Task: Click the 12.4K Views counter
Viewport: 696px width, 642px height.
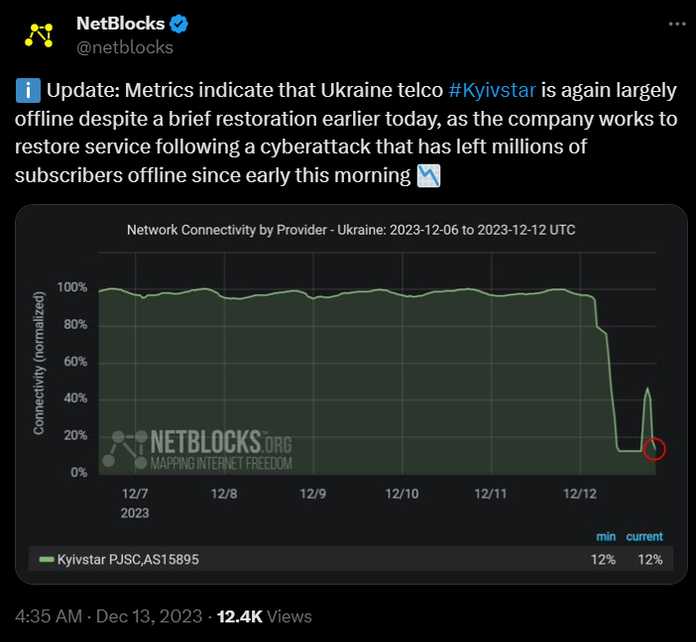Action: coord(264,616)
